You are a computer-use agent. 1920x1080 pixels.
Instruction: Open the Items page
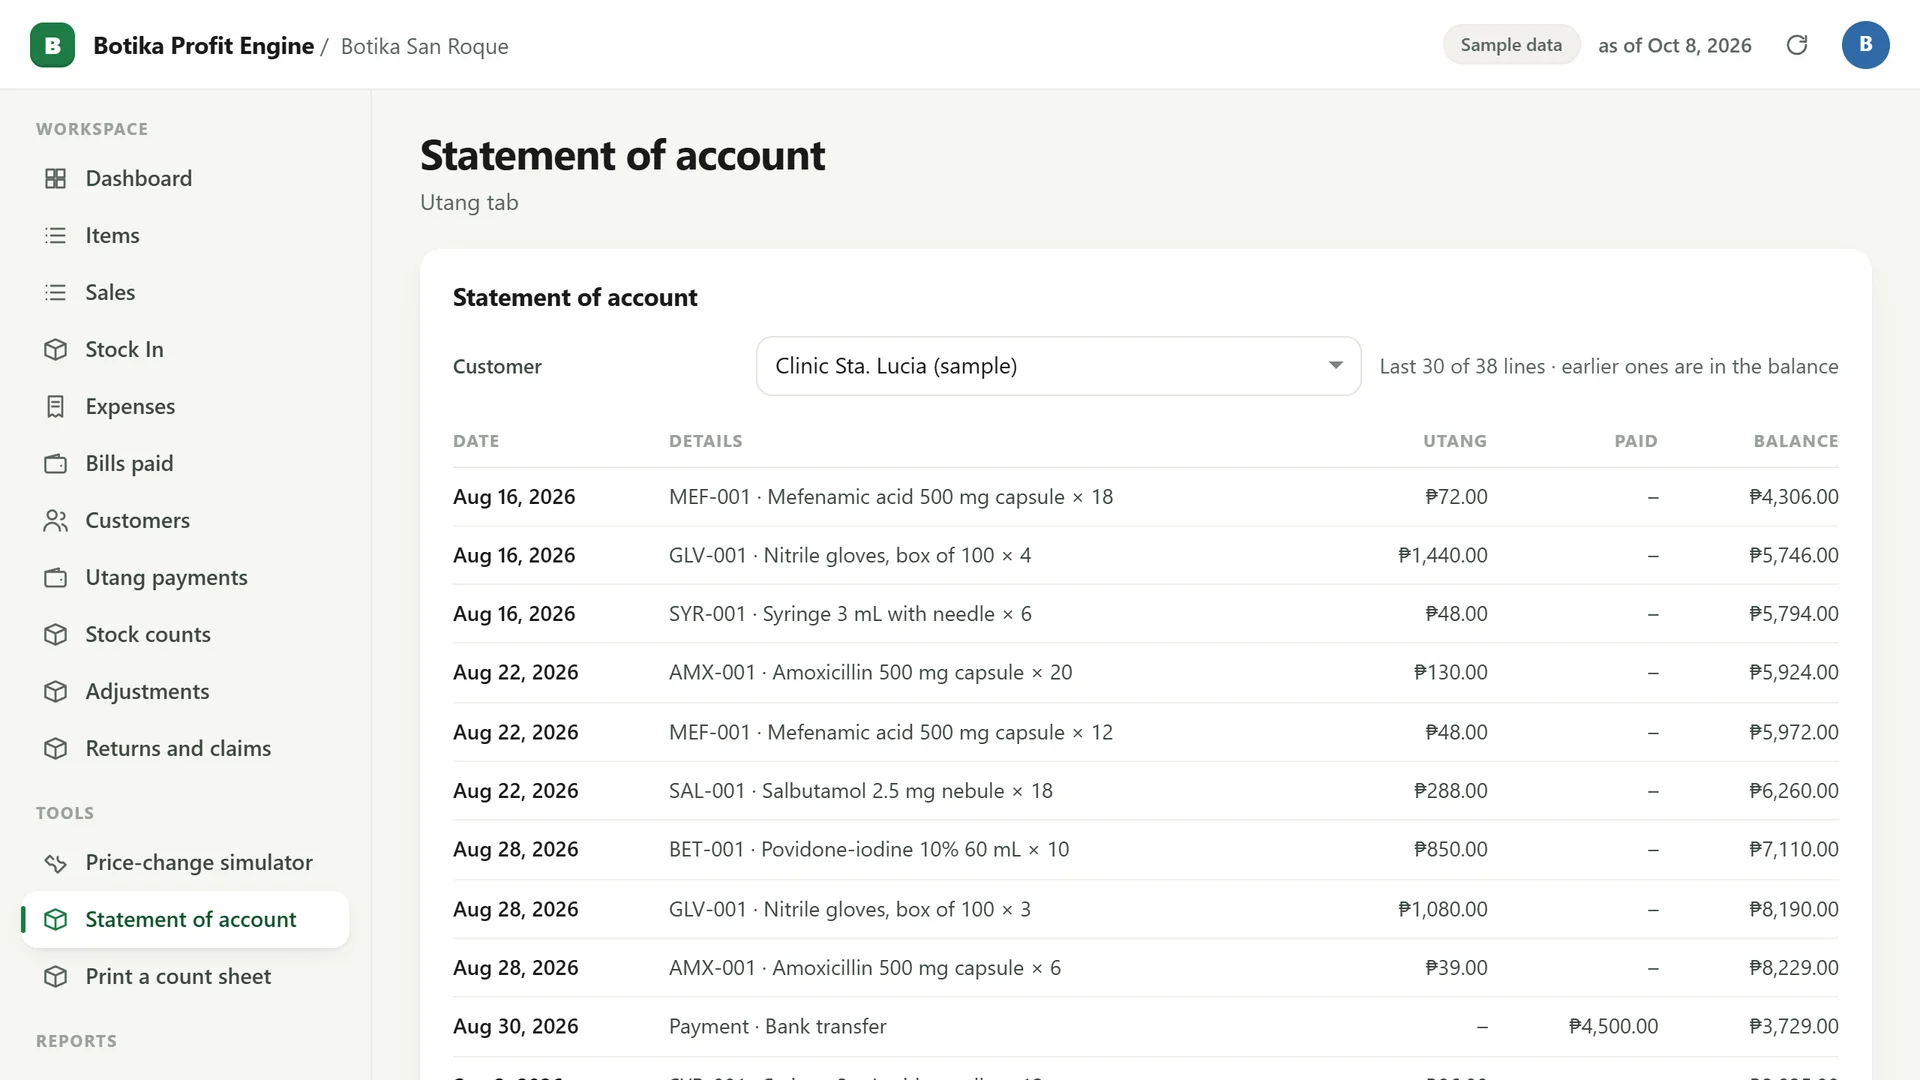186,235
